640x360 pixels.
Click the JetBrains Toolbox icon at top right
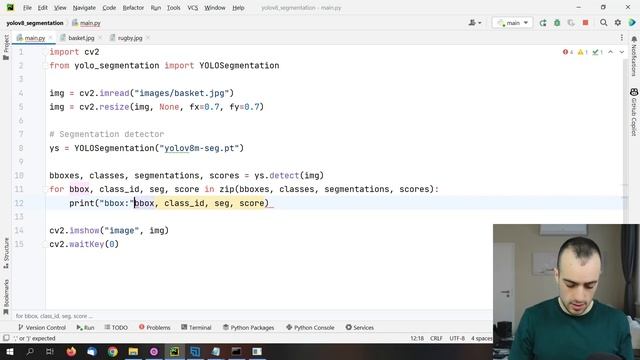632,23
